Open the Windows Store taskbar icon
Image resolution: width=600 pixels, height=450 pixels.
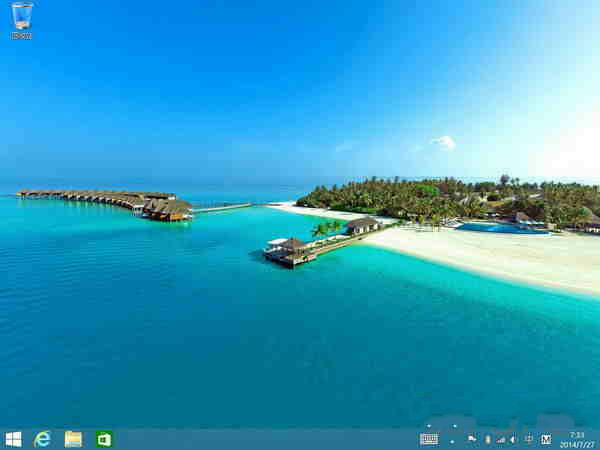pyautogui.click(x=104, y=439)
